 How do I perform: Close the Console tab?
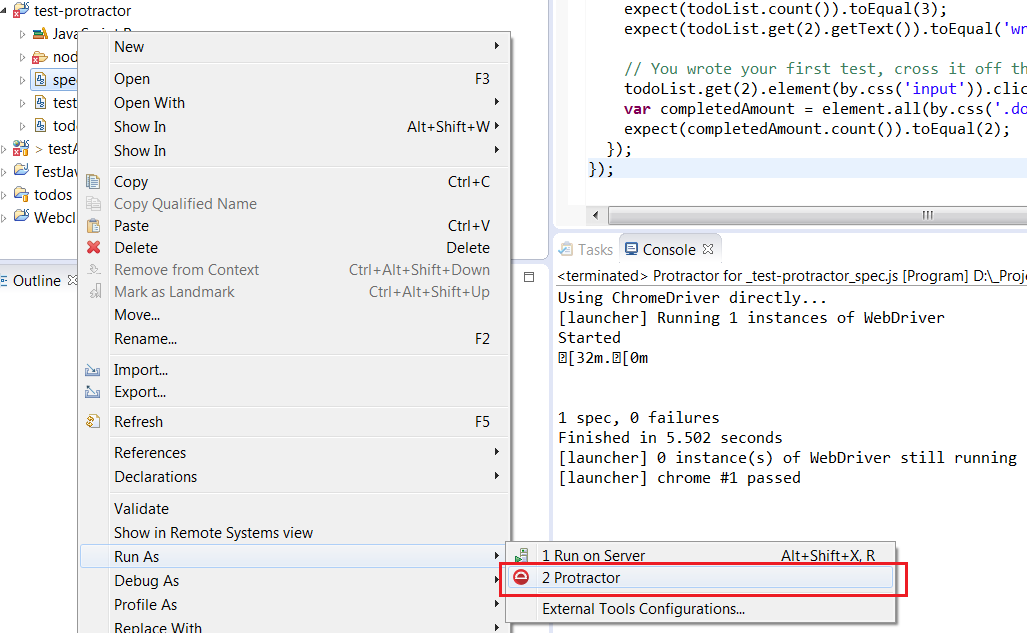pyautogui.click(x=708, y=250)
